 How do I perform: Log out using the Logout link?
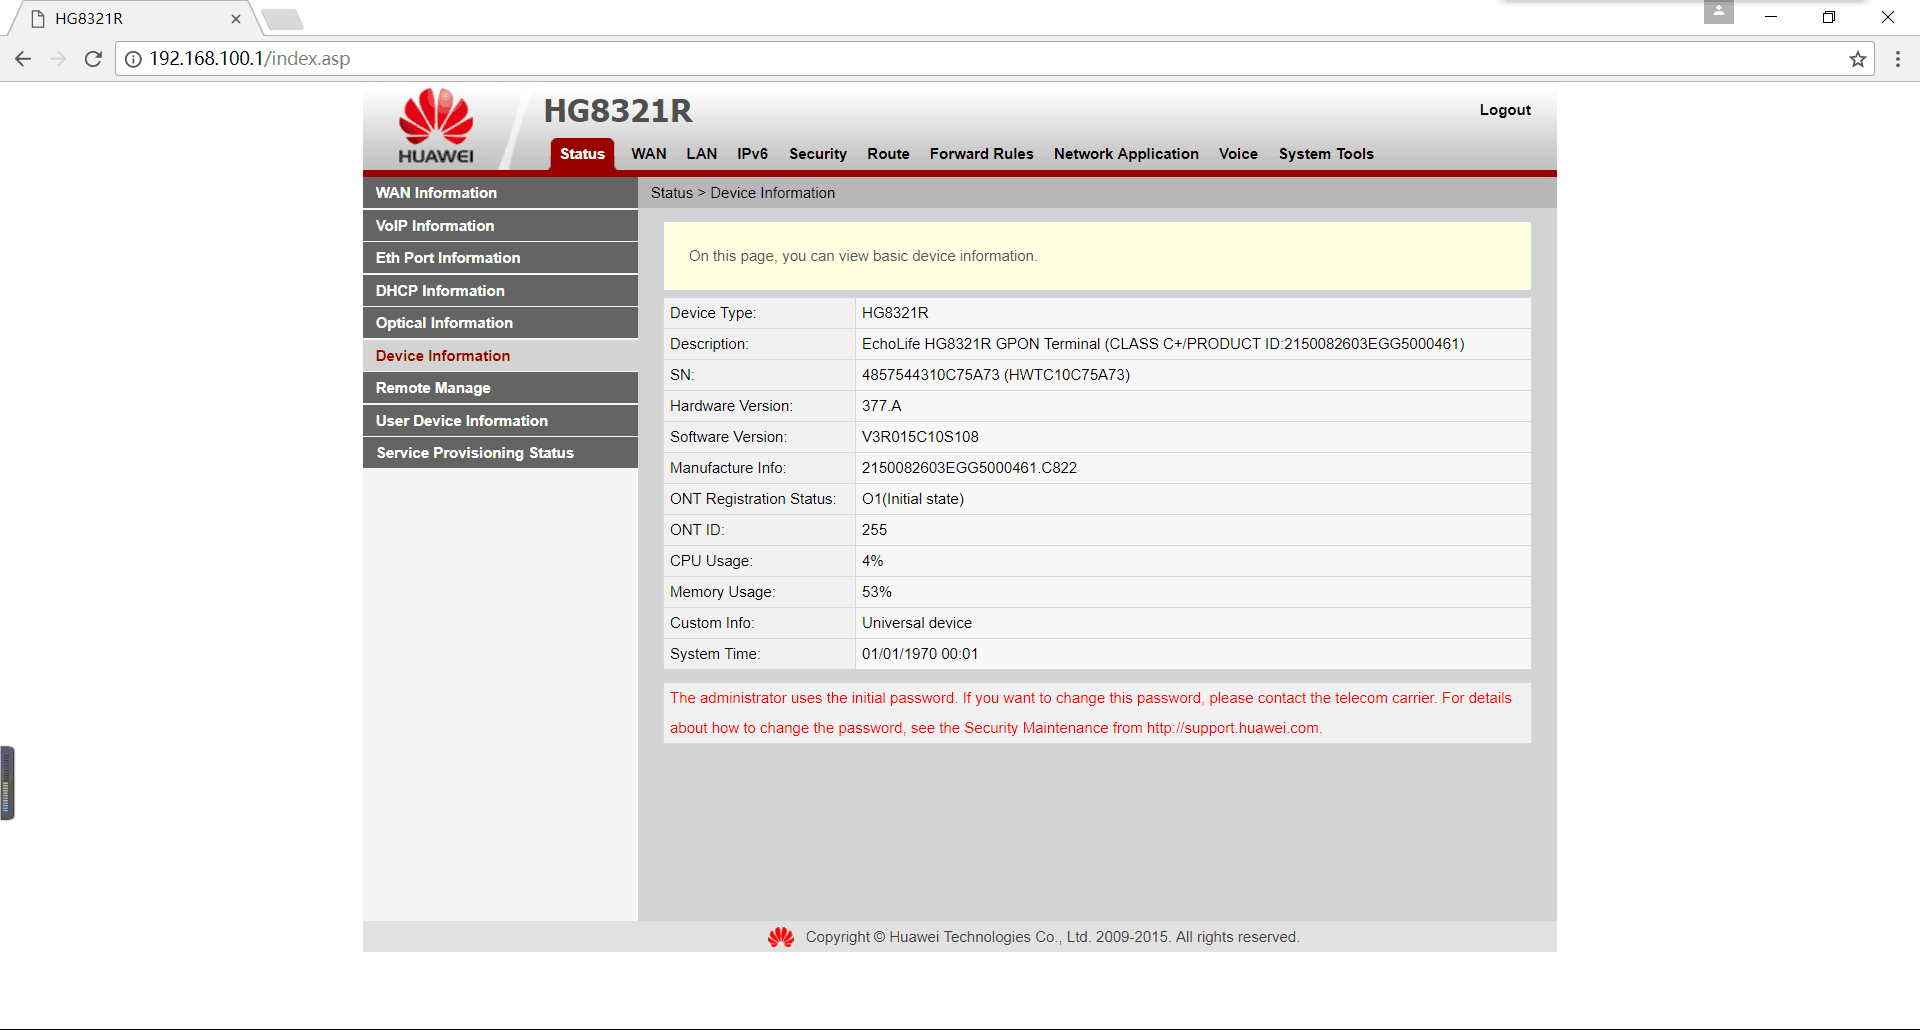(x=1504, y=110)
